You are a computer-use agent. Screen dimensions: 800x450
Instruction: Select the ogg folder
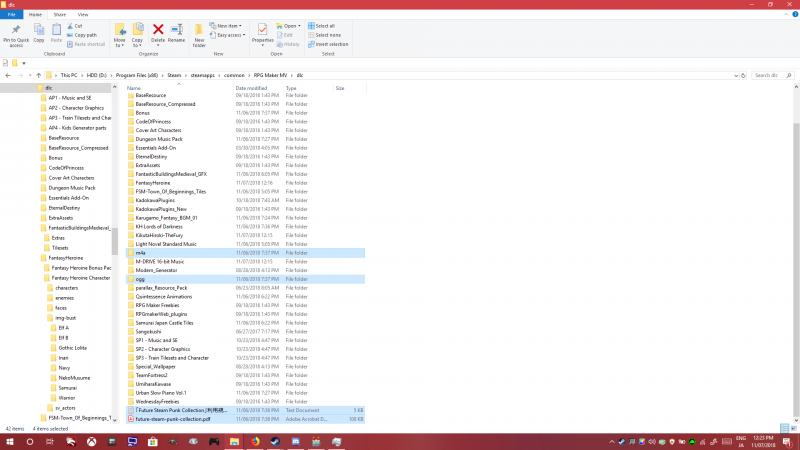coord(245,279)
